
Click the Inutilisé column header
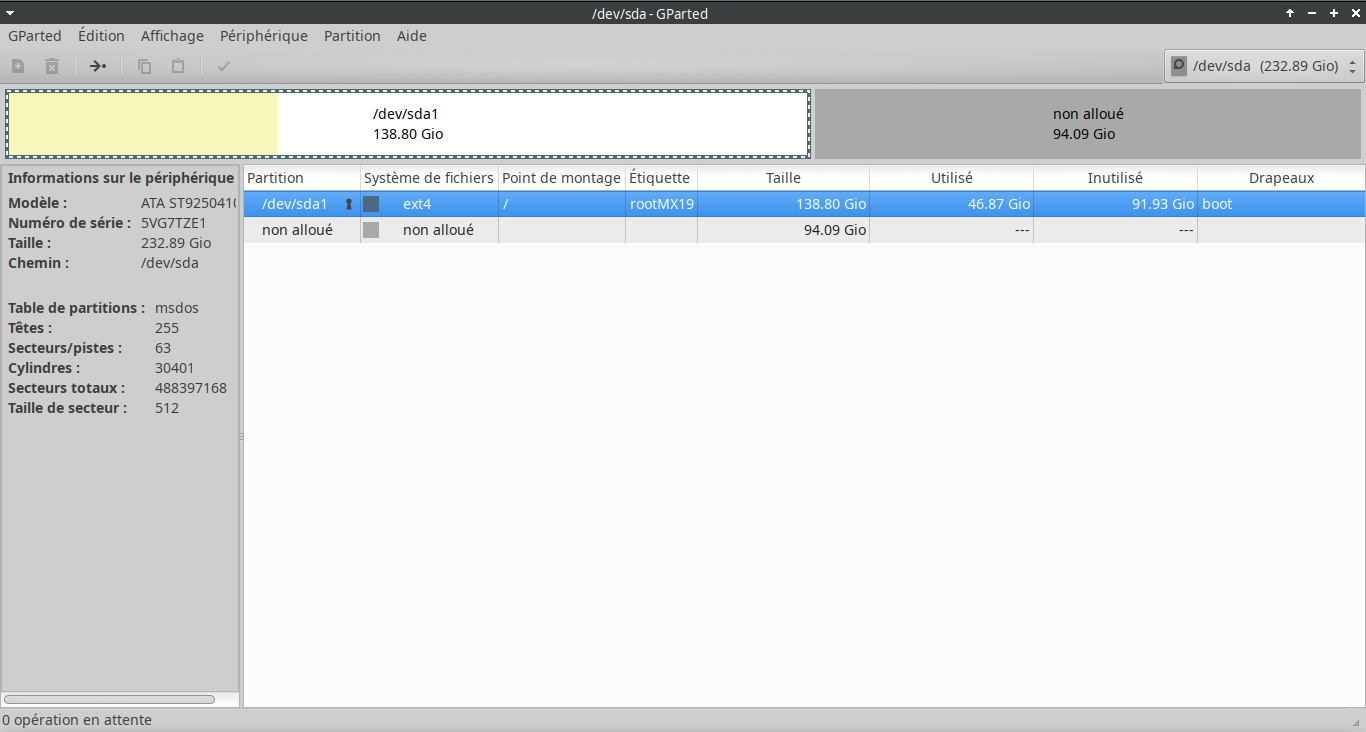tap(1115, 178)
